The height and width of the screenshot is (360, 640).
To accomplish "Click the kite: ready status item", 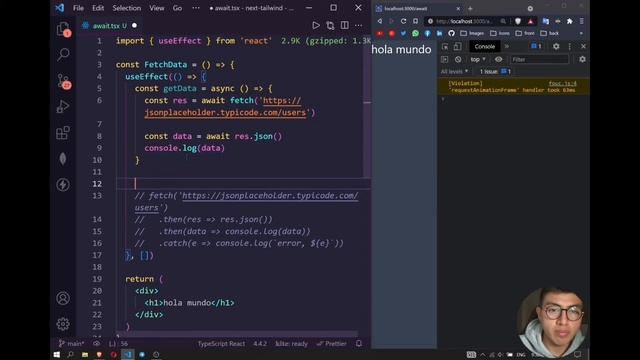I will [291, 344].
